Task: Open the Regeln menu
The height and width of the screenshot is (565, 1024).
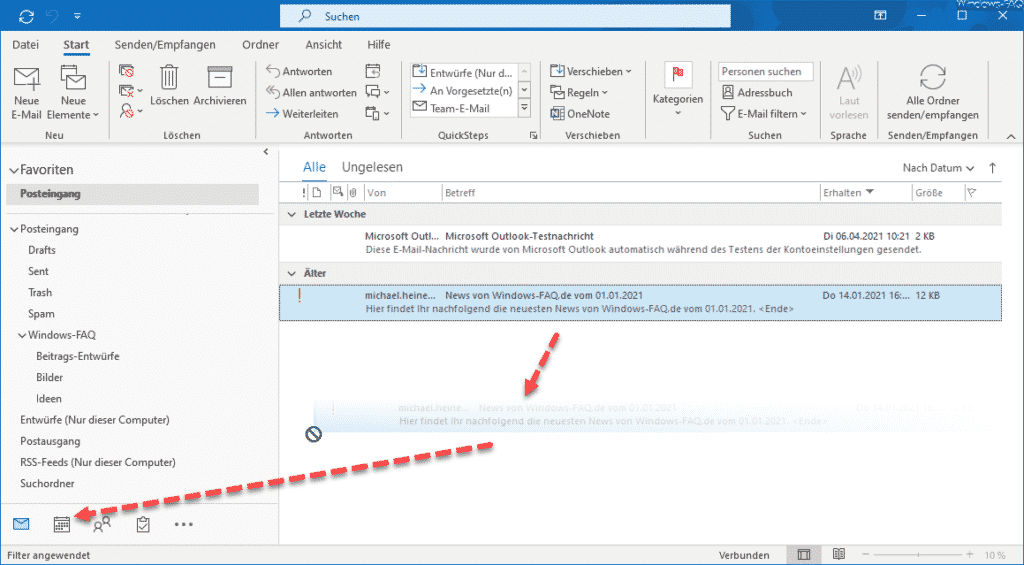Action: [x=579, y=92]
